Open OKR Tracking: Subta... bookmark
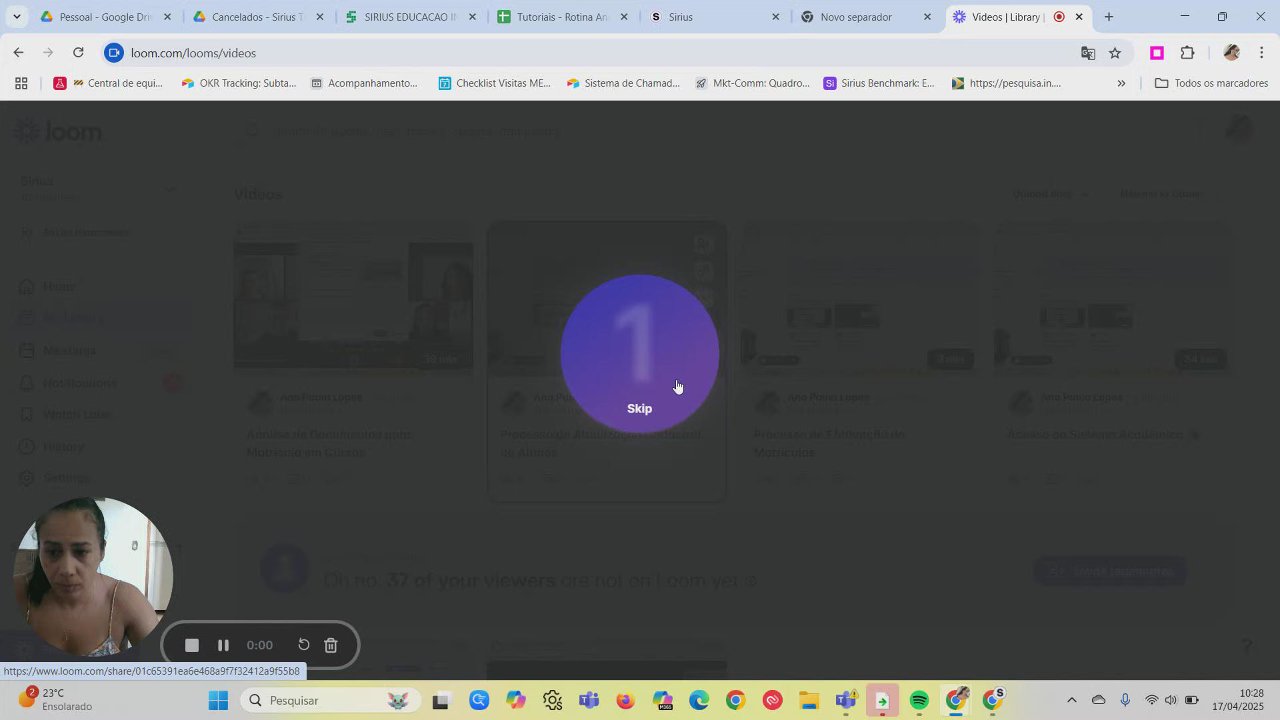Screen dimensions: 1280x720 click(238, 83)
